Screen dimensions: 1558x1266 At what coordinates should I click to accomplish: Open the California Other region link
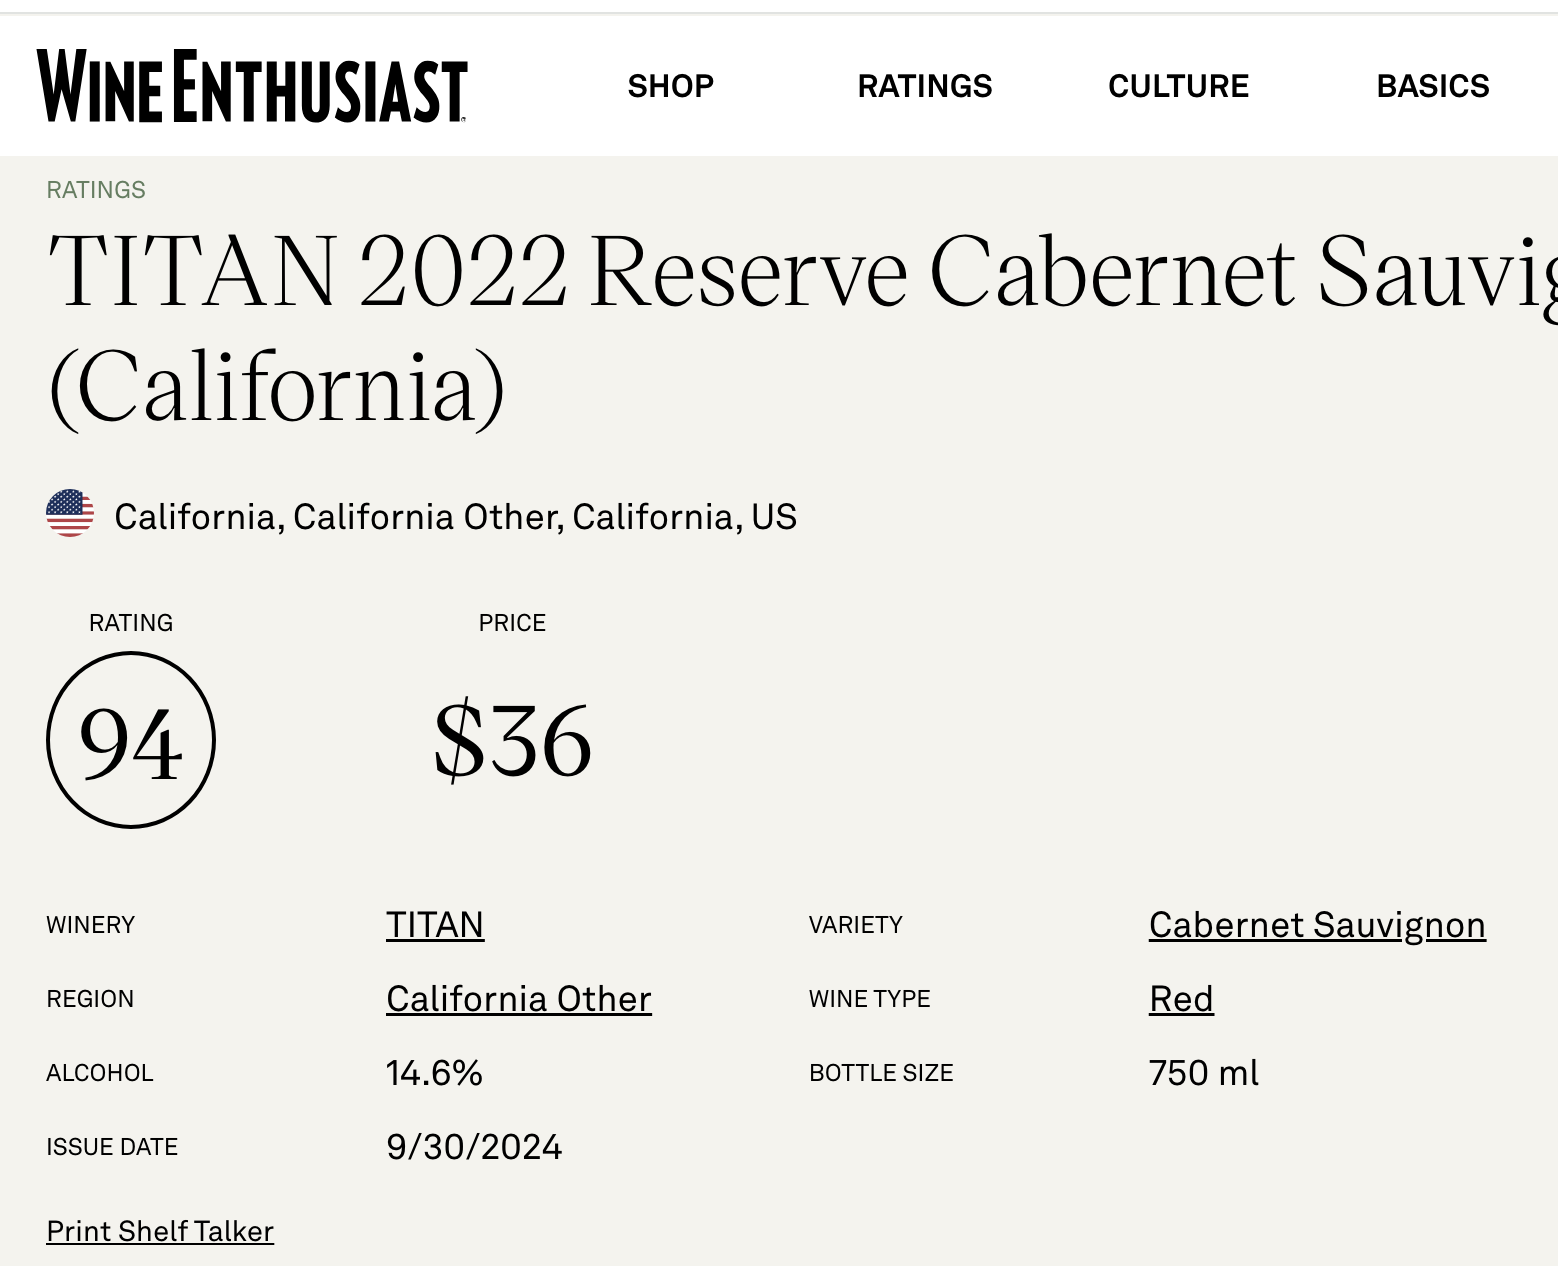[518, 999]
